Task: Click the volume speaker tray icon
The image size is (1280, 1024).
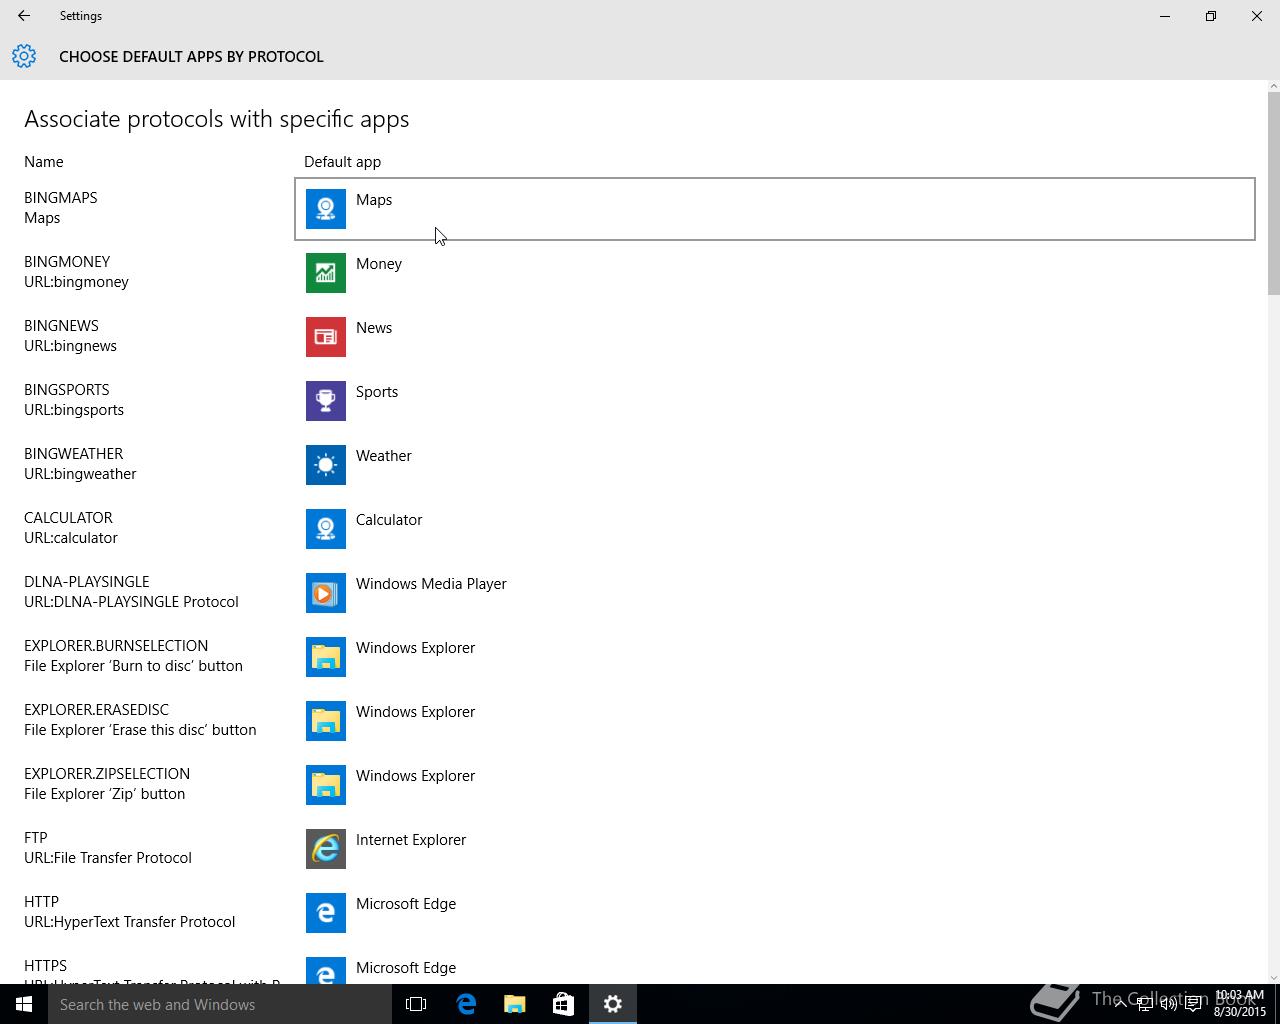Action: point(1168,1004)
